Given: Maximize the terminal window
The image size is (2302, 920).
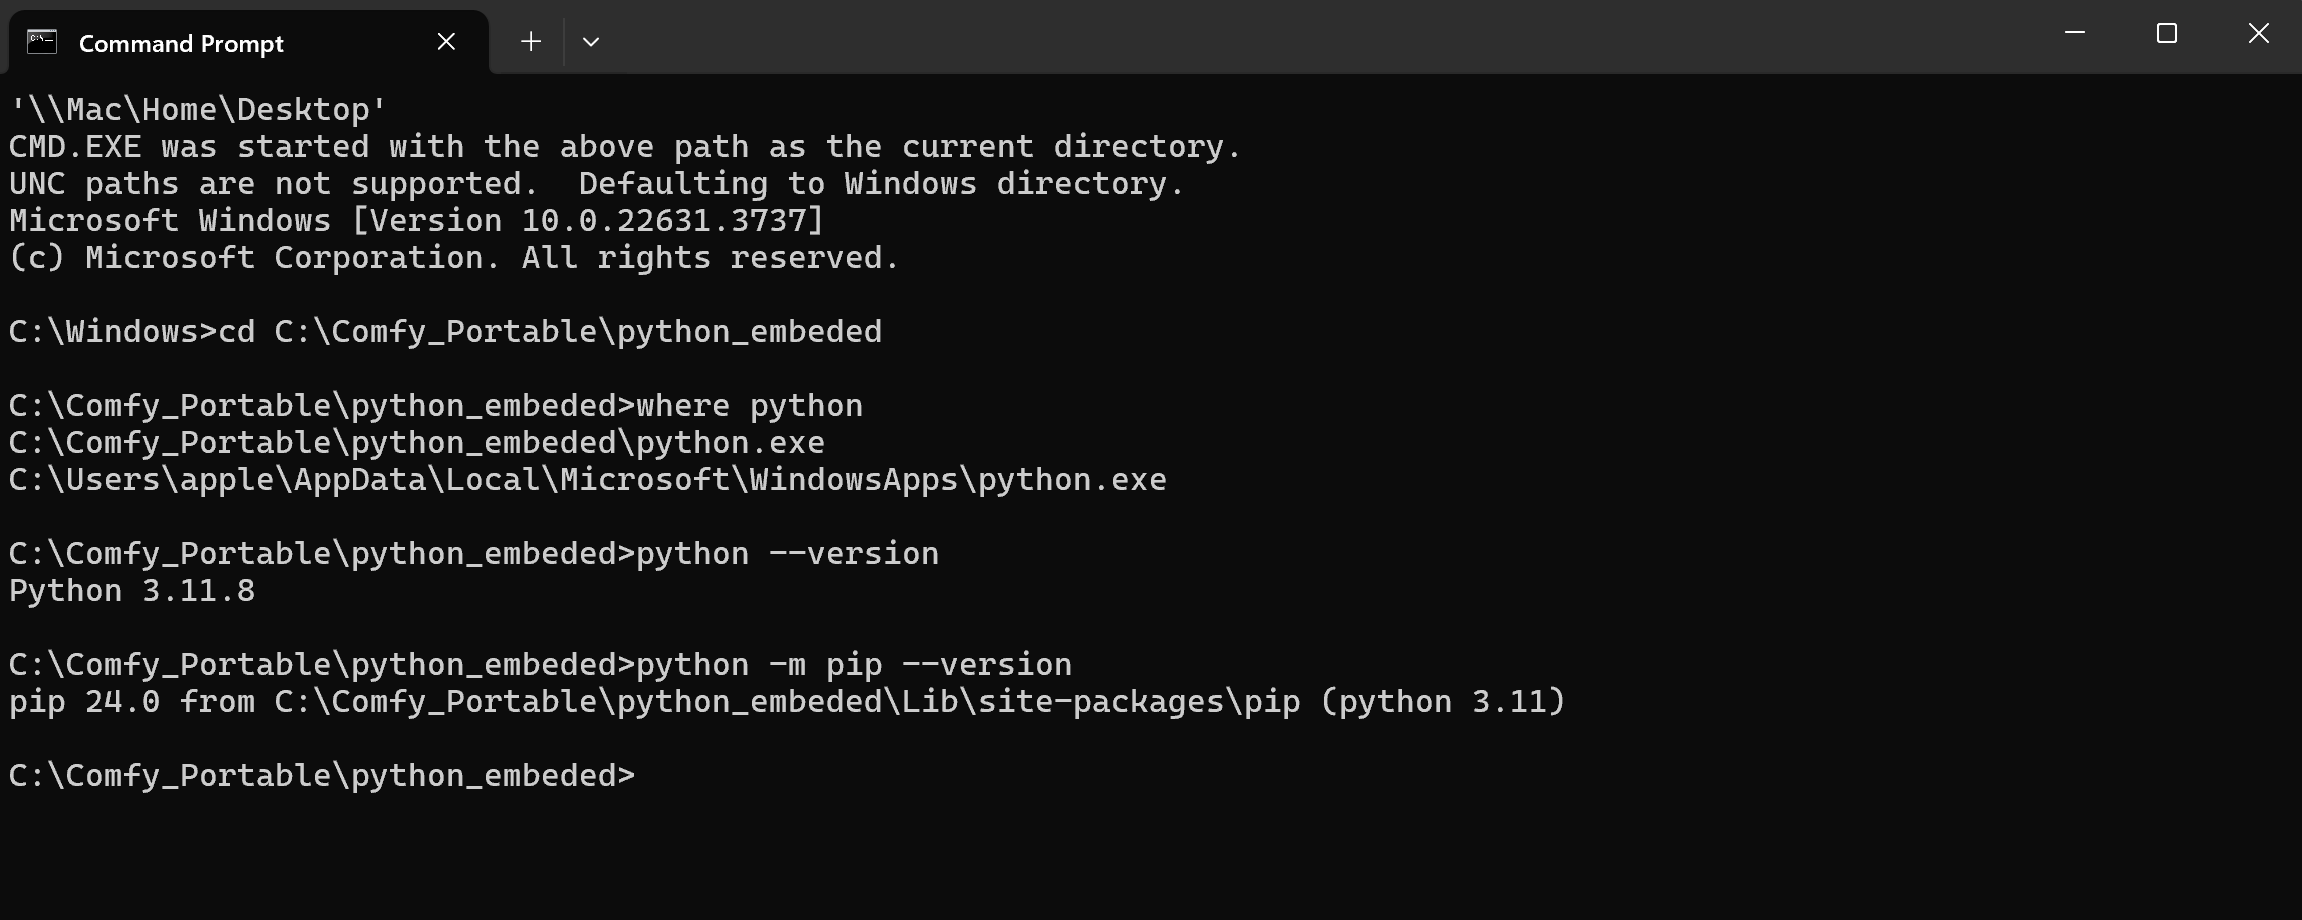Looking at the screenshot, I should (x=2167, y=34).
